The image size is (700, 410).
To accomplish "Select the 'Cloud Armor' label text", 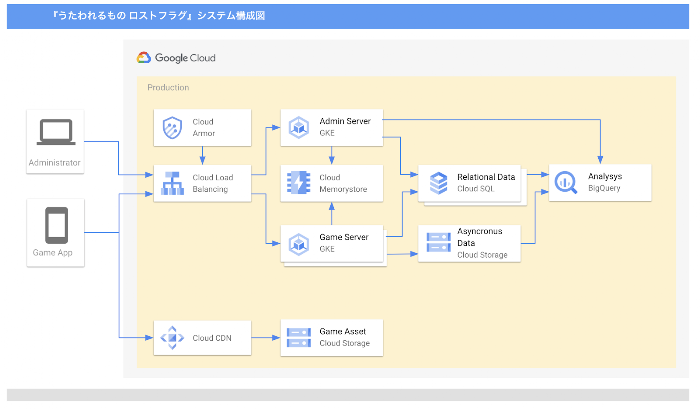I will point(204,127).
